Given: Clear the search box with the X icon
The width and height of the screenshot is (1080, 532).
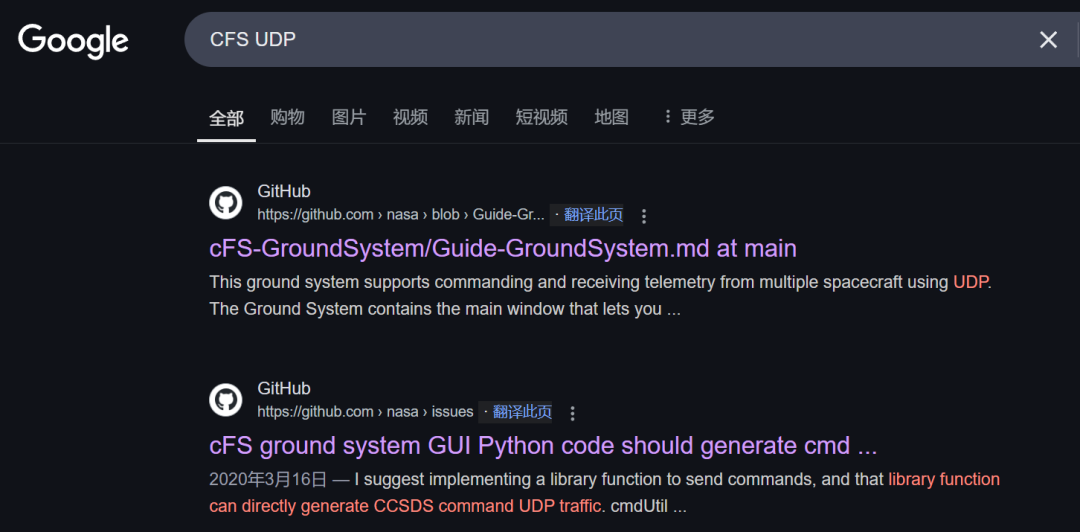Looking at the screenshot, I should point(1048,40).
